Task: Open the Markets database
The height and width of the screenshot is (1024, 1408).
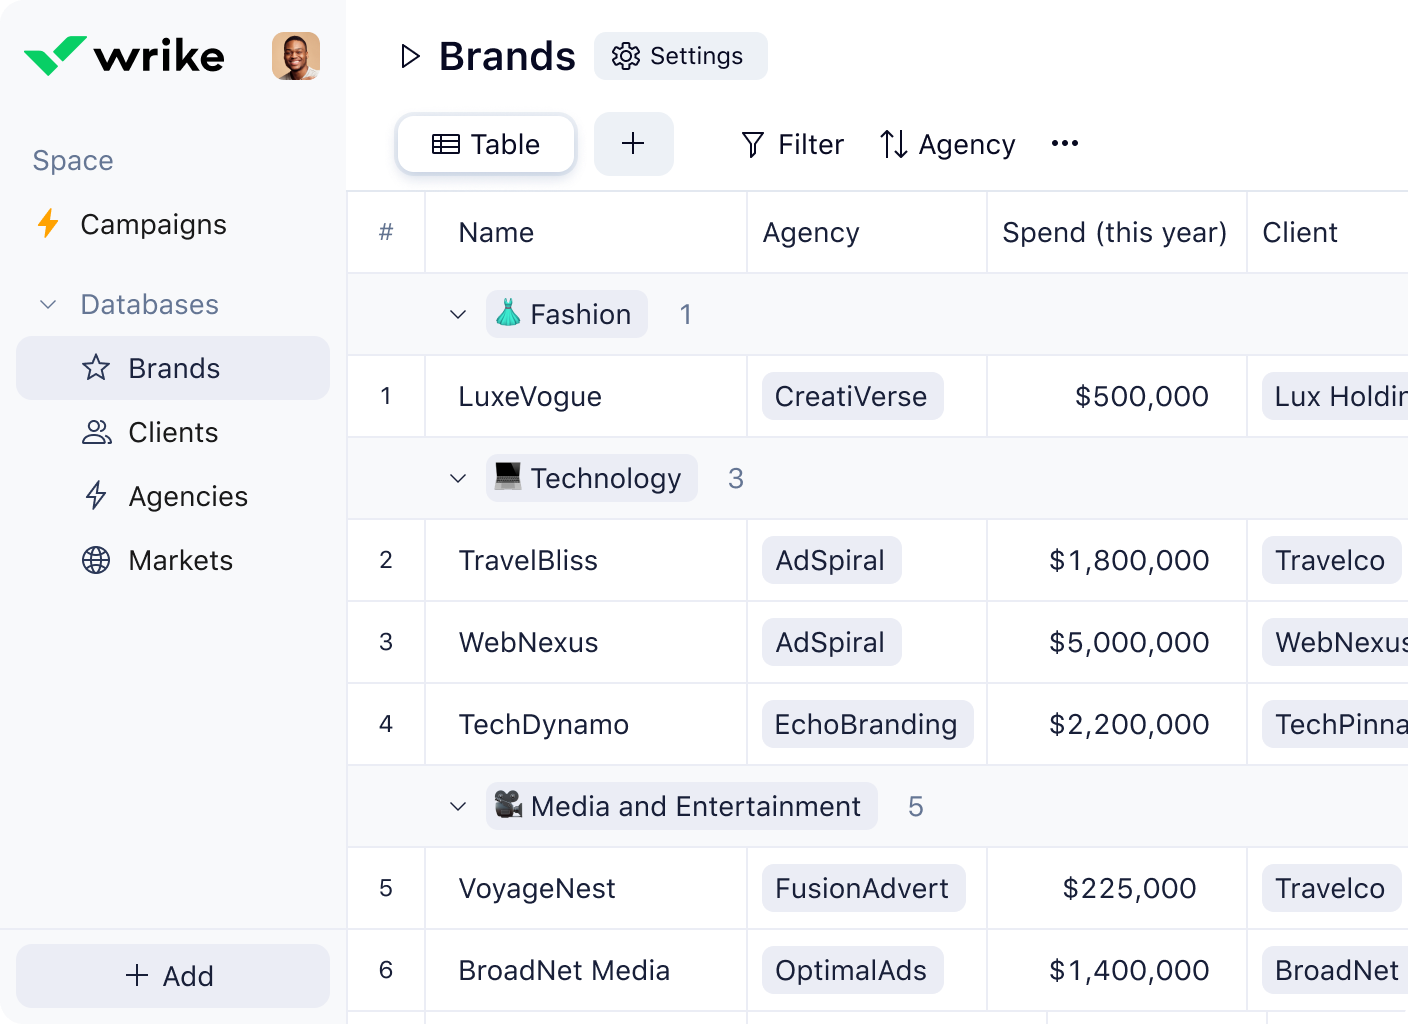Action: 180,560
